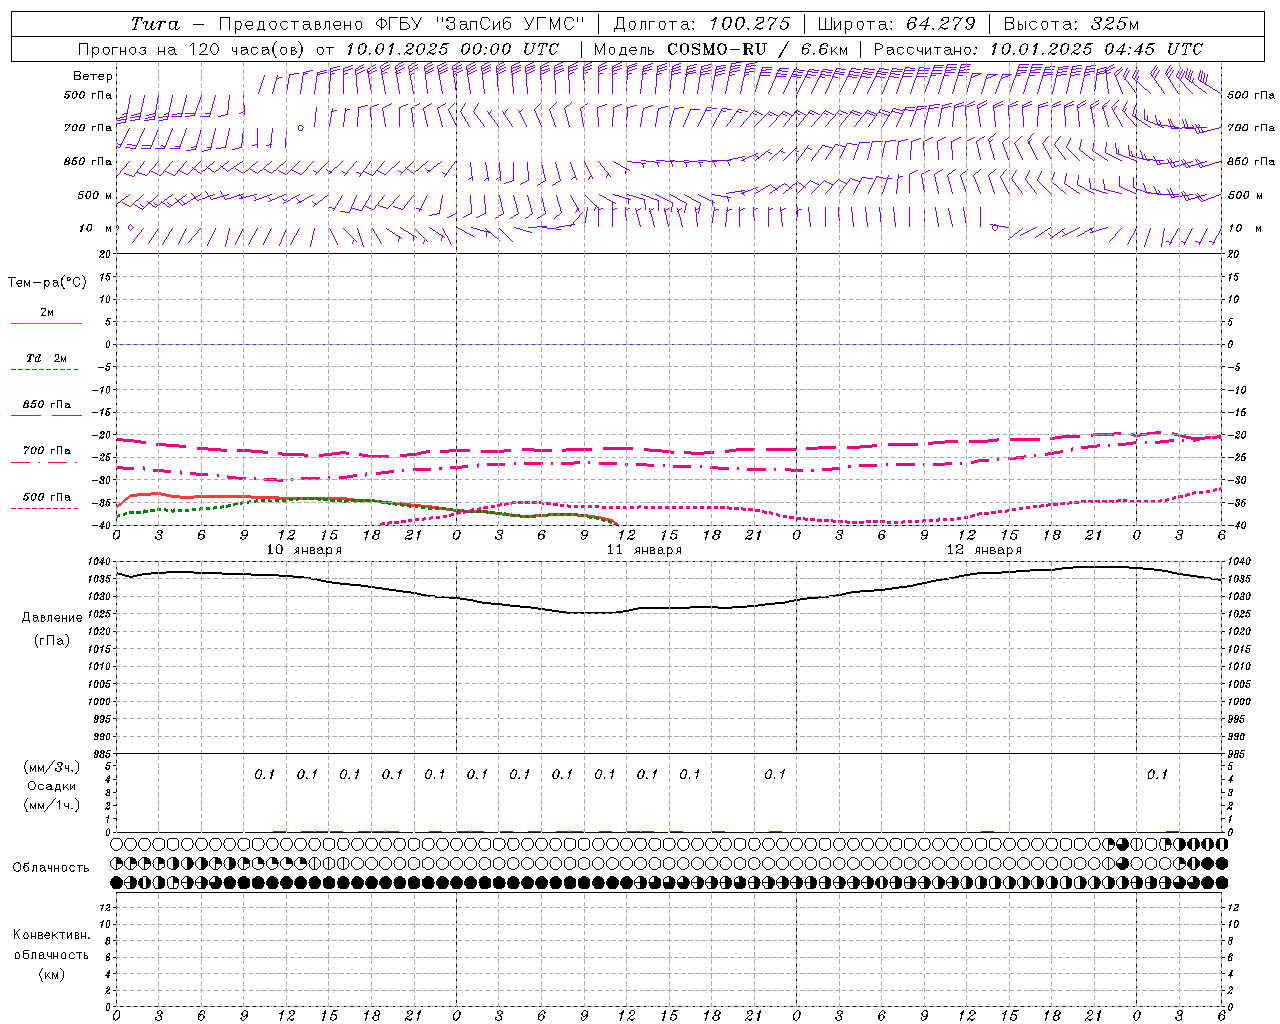This screenshot has width=1280, height=1024.
Task: Click the "Ветер" wind panel label
Action: click(93, 76)
